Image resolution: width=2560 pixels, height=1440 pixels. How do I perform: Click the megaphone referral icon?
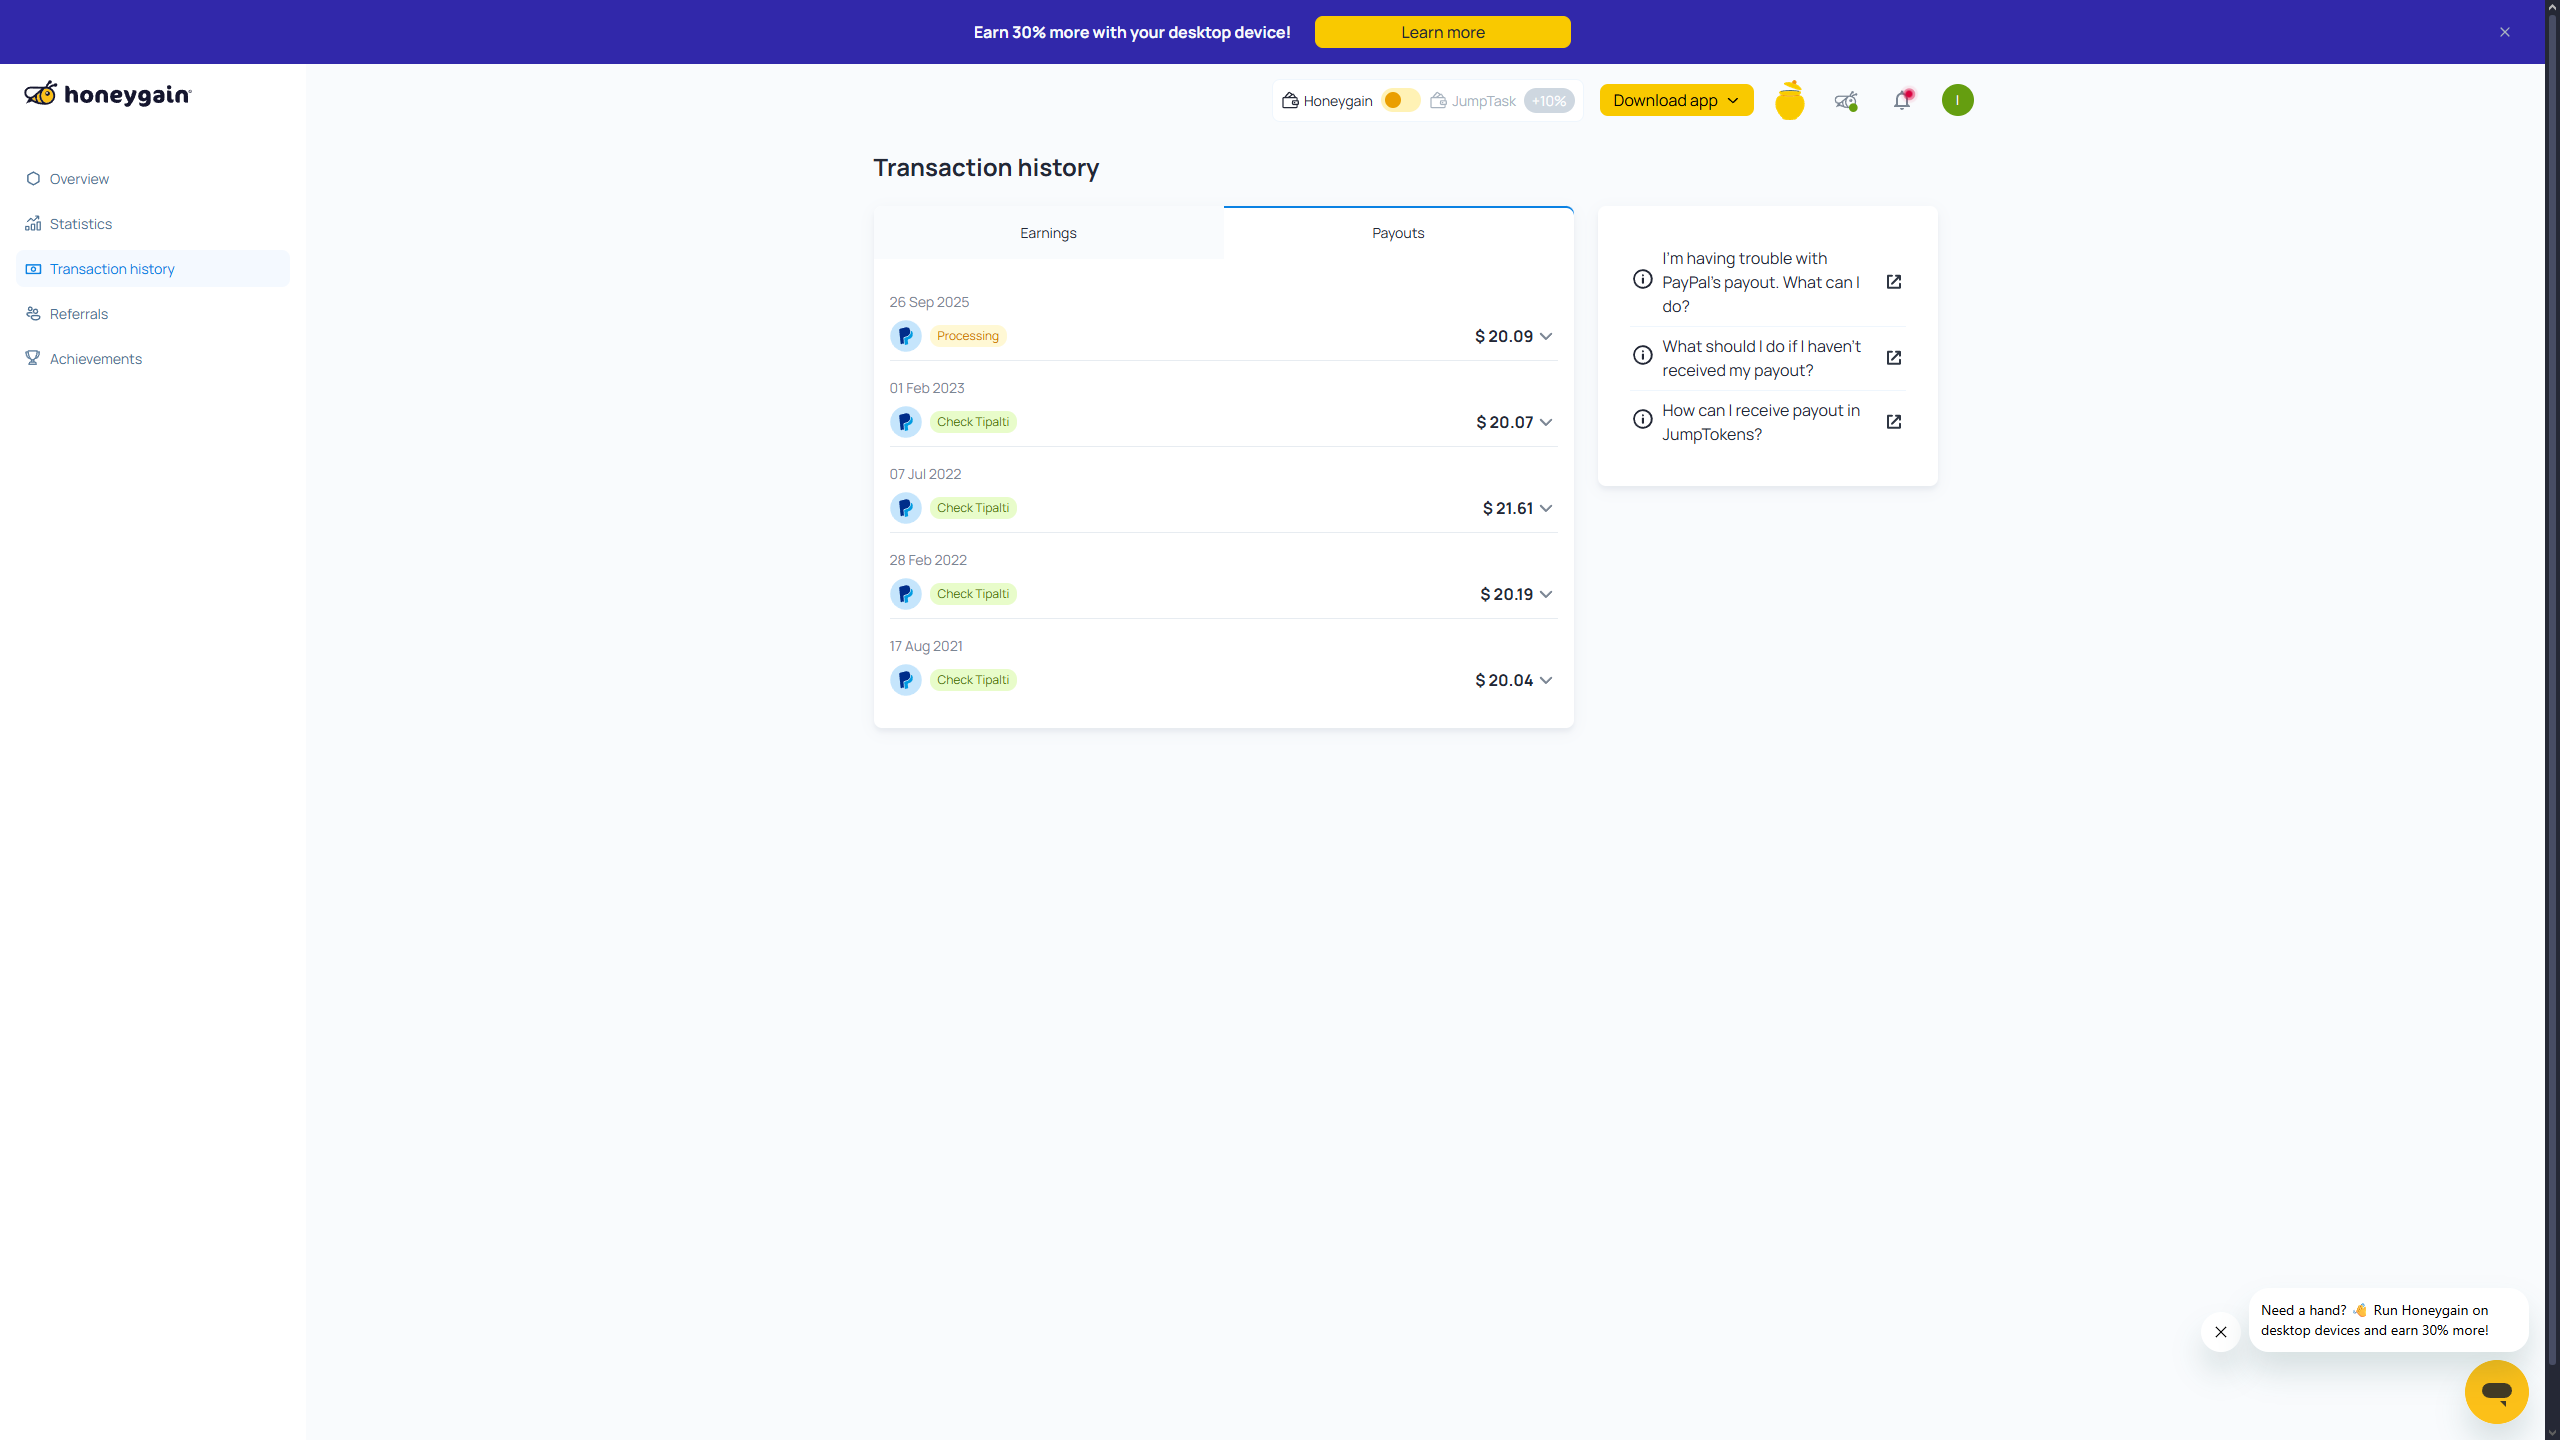coord(1845,100)
